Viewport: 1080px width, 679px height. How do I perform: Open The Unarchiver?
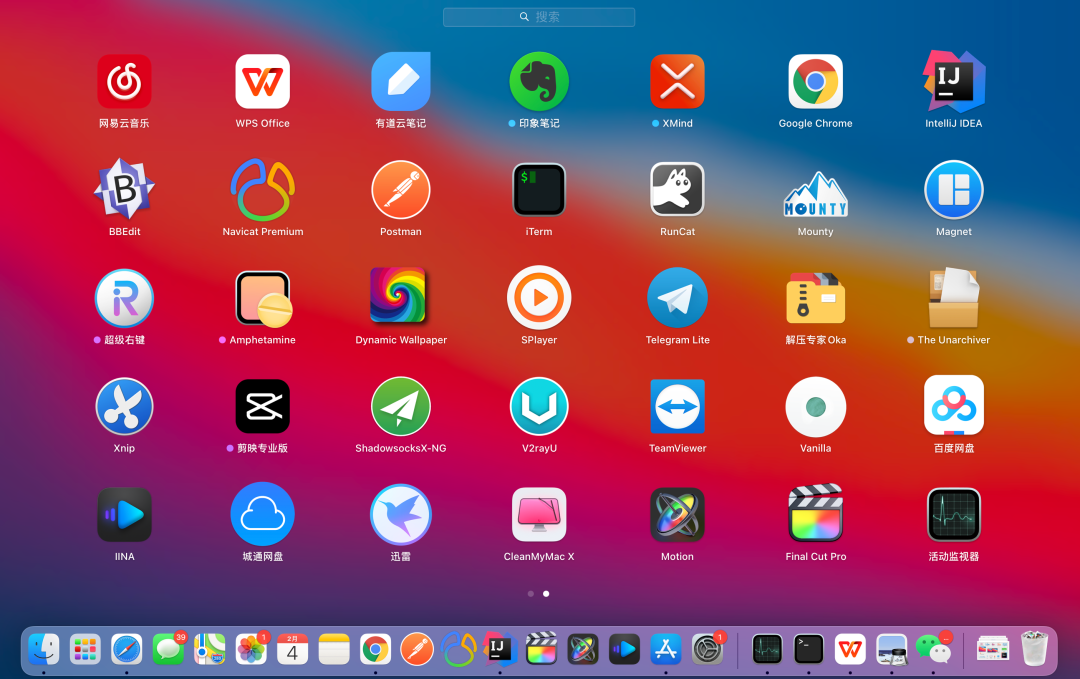click(954, 297)
